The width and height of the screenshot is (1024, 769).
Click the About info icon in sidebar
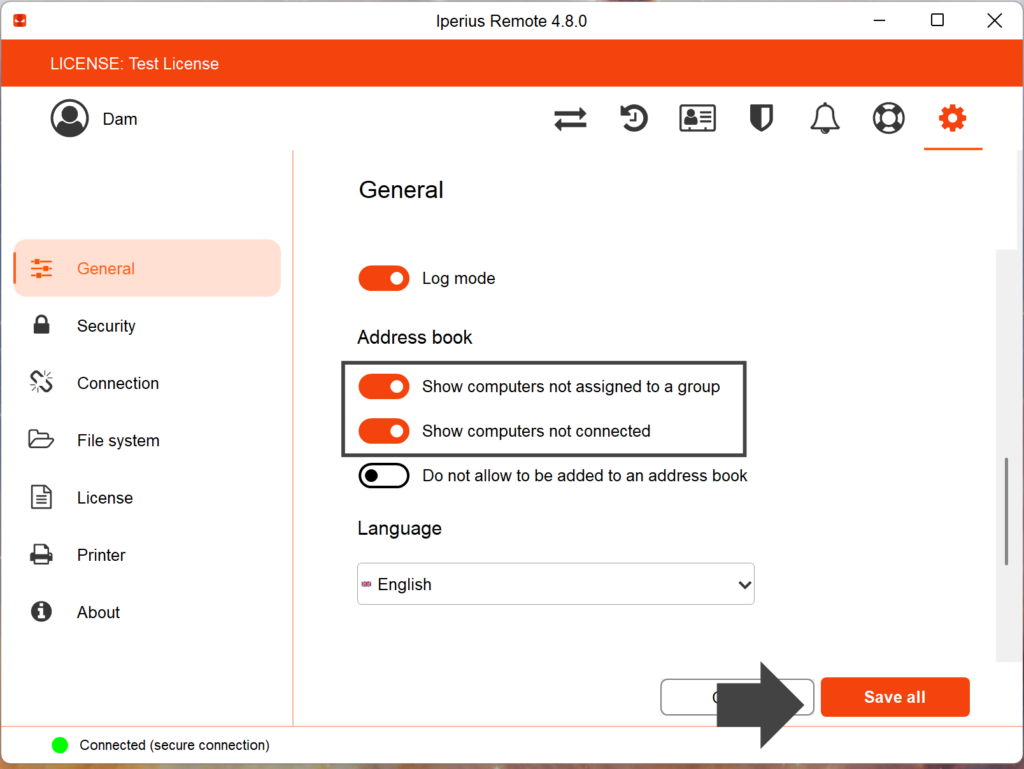click(41, 612)
